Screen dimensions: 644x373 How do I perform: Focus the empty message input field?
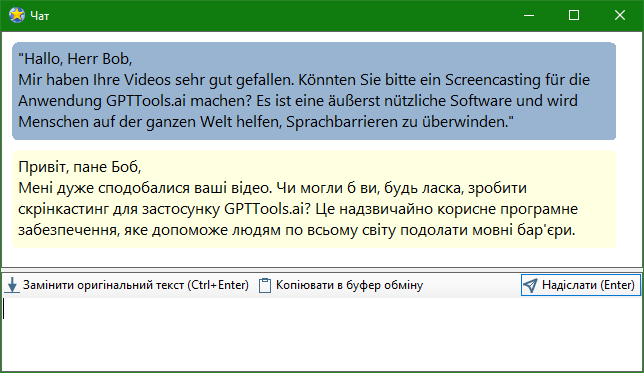(322, 334)
